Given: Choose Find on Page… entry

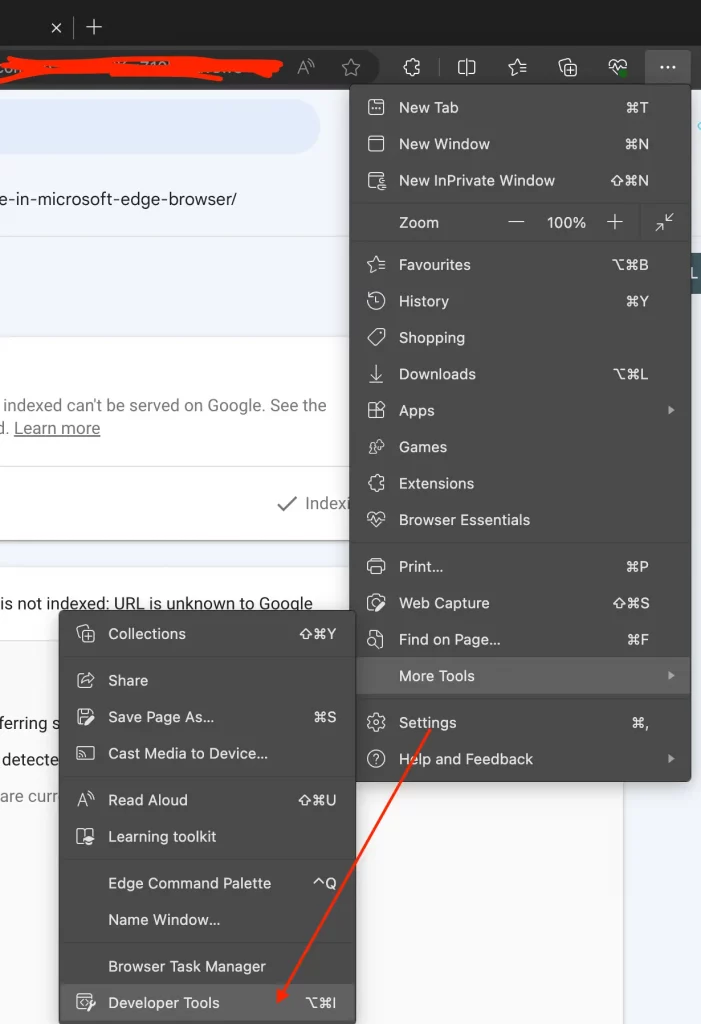Looking at the screenshot, I should click(520, 640).
